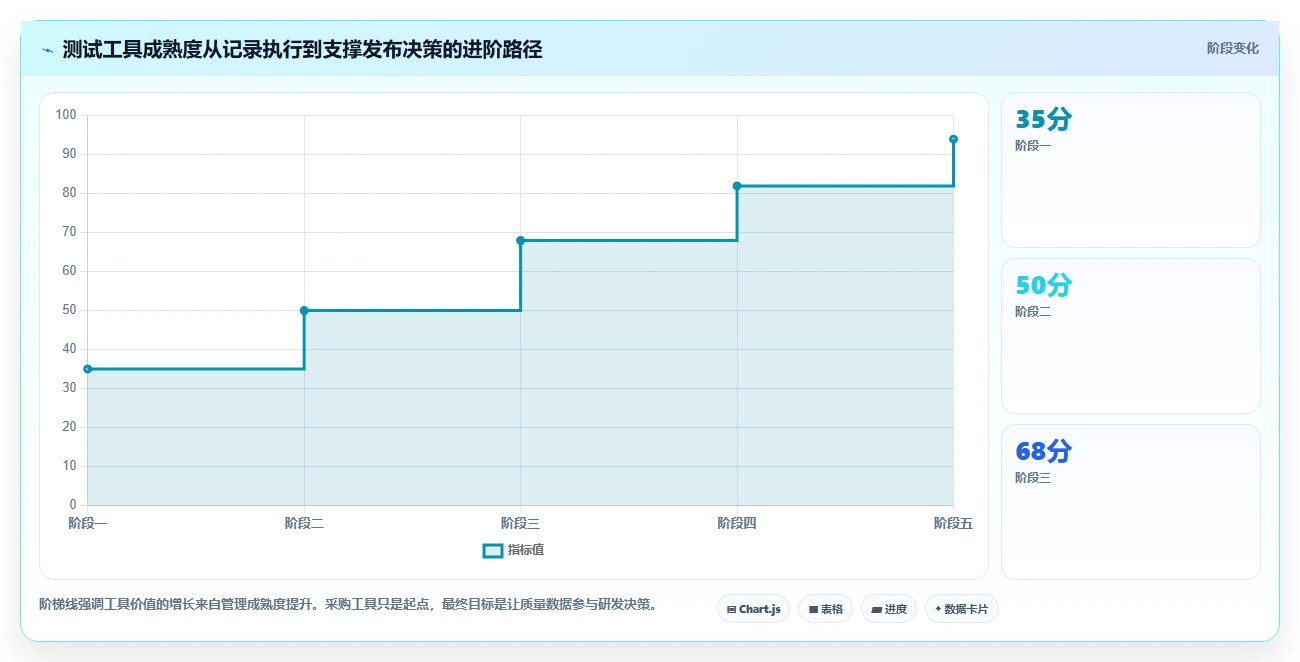Click the footer note about 阶梯线
Image resolution: width=1300 pixels, height=662 pixels.
tap(348, 604)
